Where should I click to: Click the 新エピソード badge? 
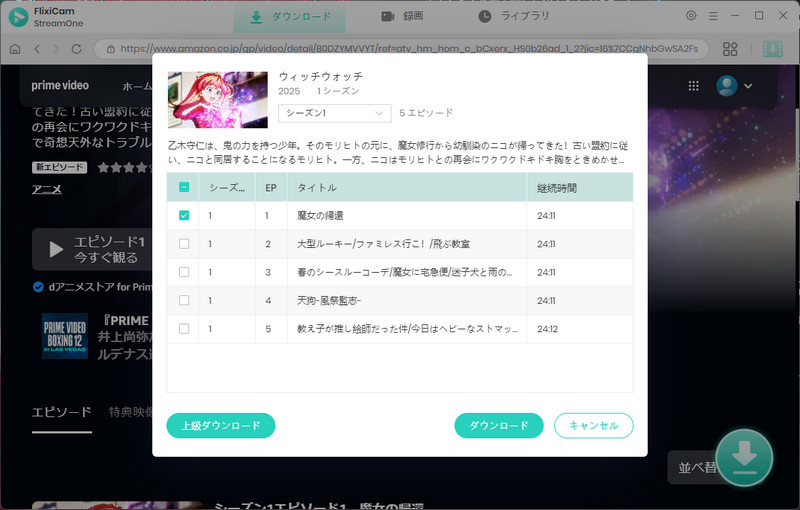click(x=60, y=167)
